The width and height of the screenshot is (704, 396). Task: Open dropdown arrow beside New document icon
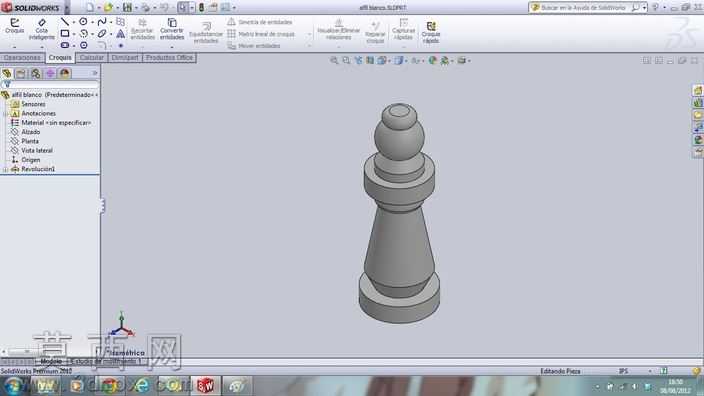pos(99,8)
